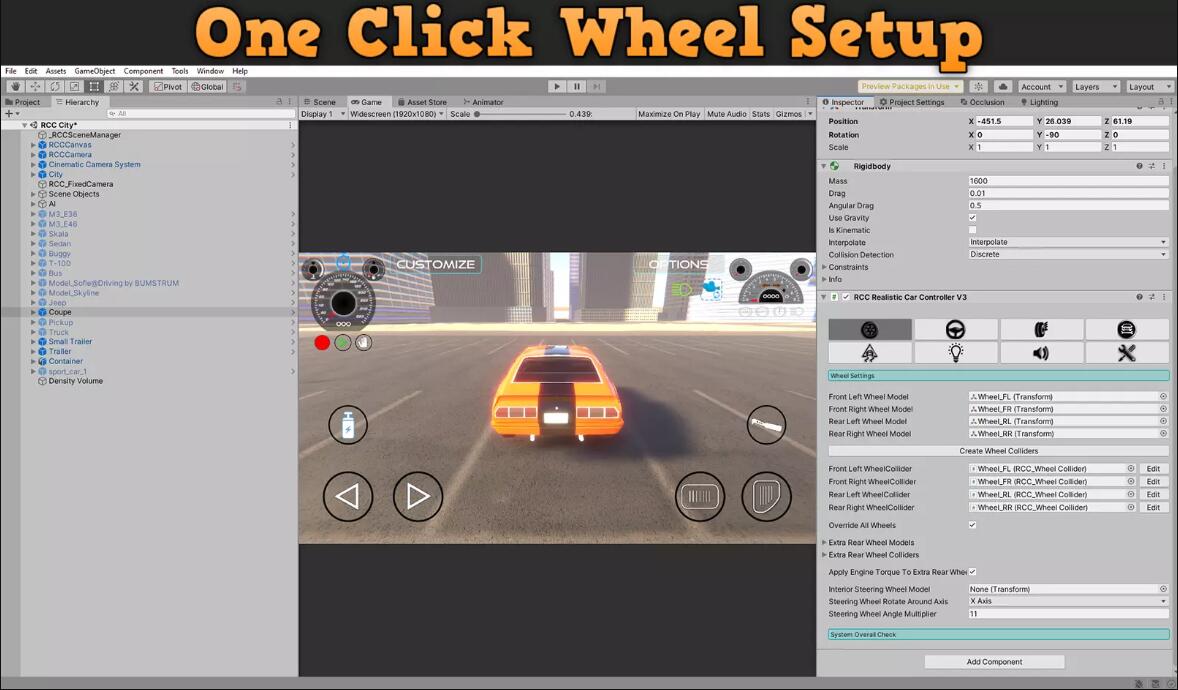This screenshot has height=690, width=1178.
Task: Expand the Extra Rear Wheel Models foldout
Action: (x=824, y=542)
